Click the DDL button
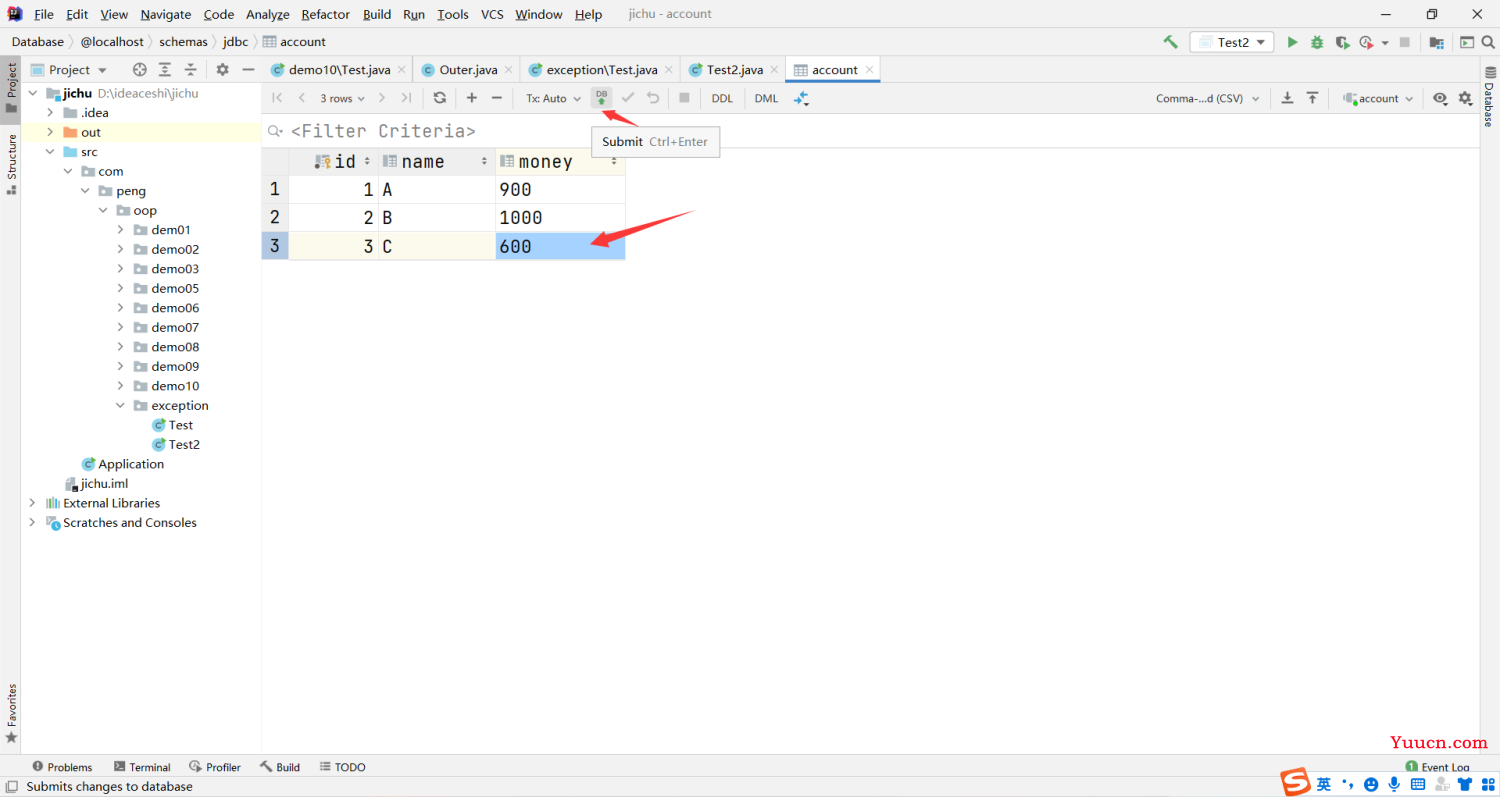The width and height of the screenshot is (1500, 797). coord(722,98)
